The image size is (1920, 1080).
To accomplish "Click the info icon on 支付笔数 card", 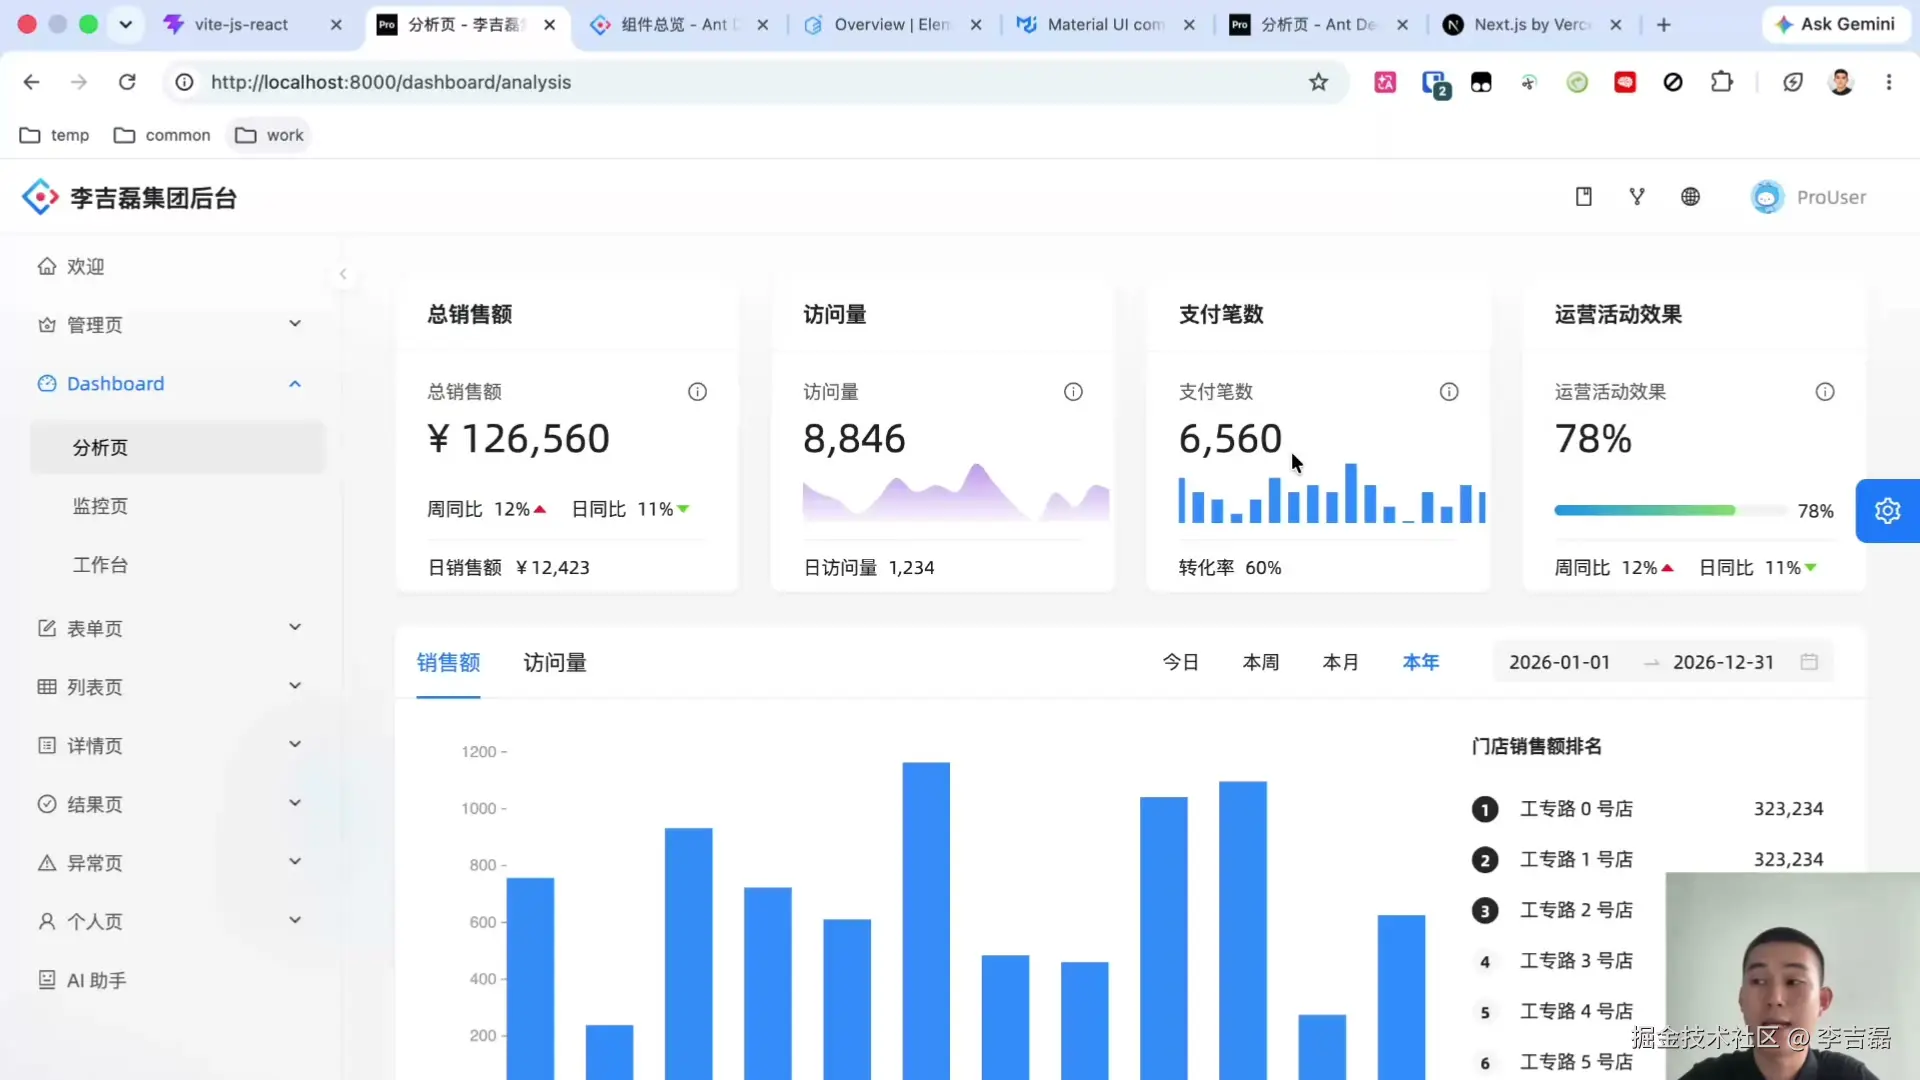I will click(1449, 392).
